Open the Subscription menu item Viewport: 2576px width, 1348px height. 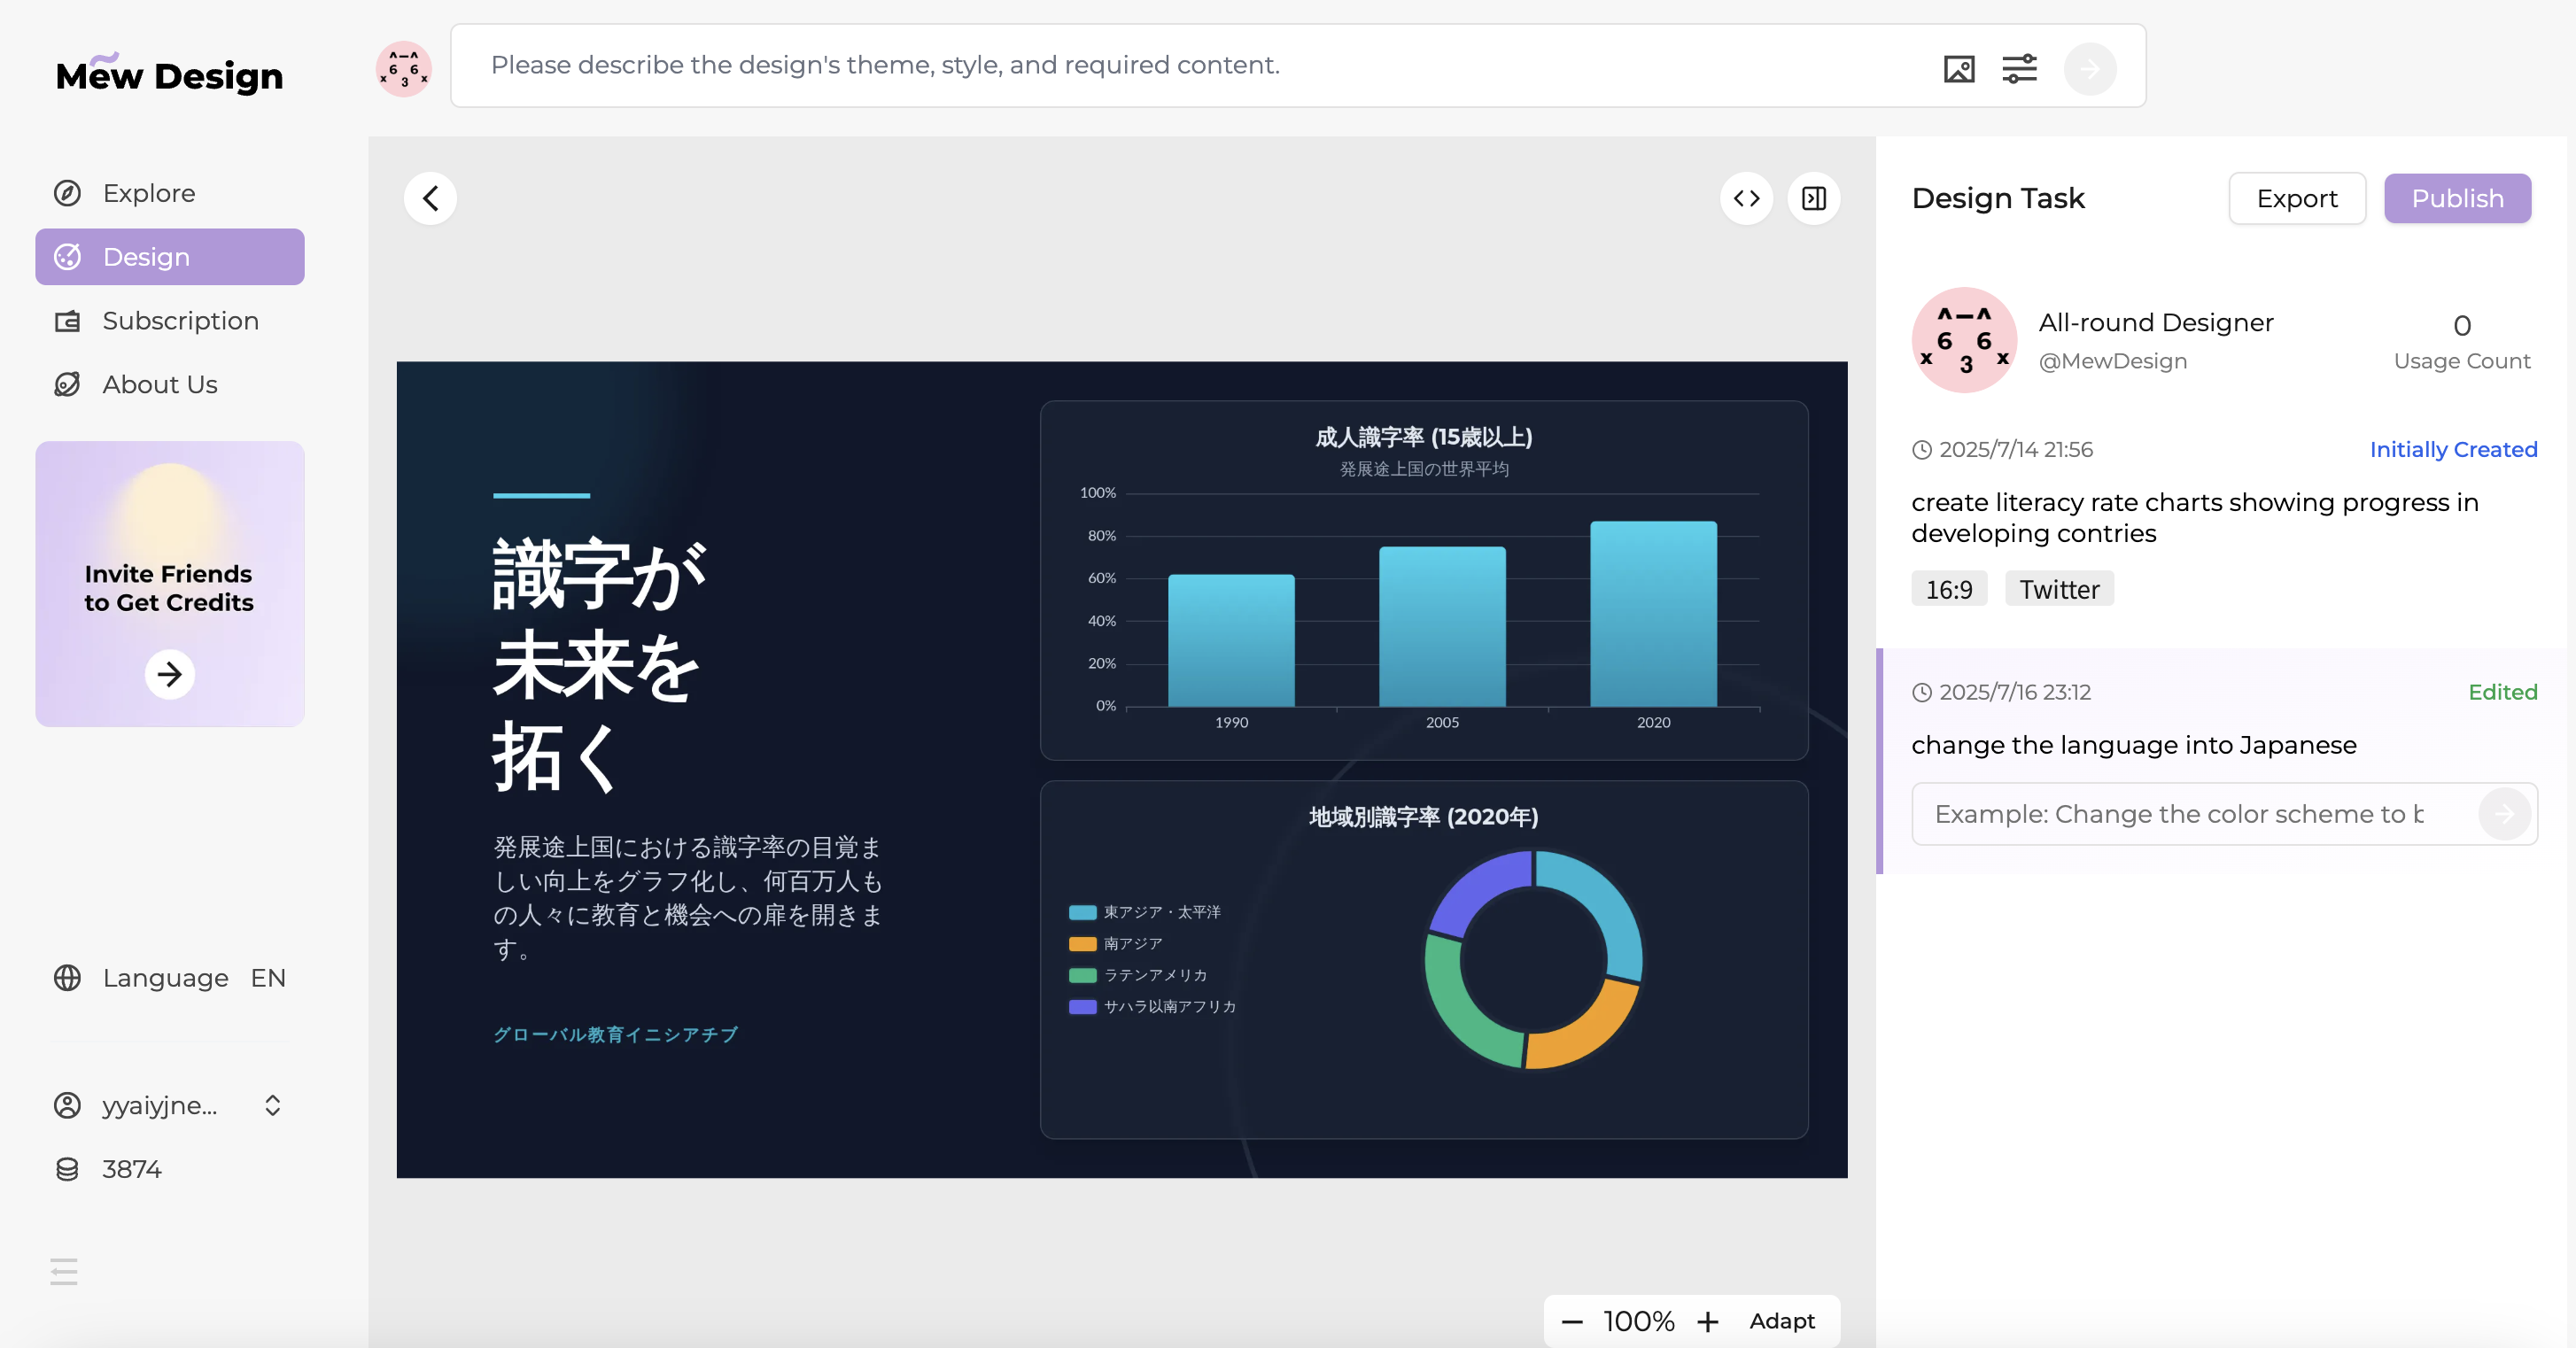coord(170,321)
